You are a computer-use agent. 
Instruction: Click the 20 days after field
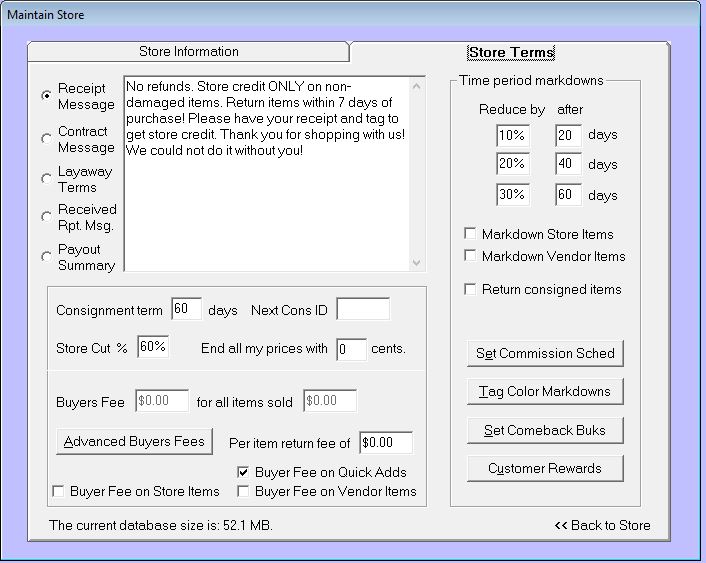click(568, 136)
